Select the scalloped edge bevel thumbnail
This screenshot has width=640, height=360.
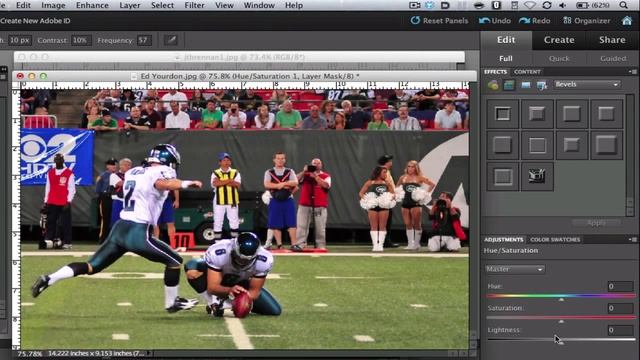click(x=537, y=176)
